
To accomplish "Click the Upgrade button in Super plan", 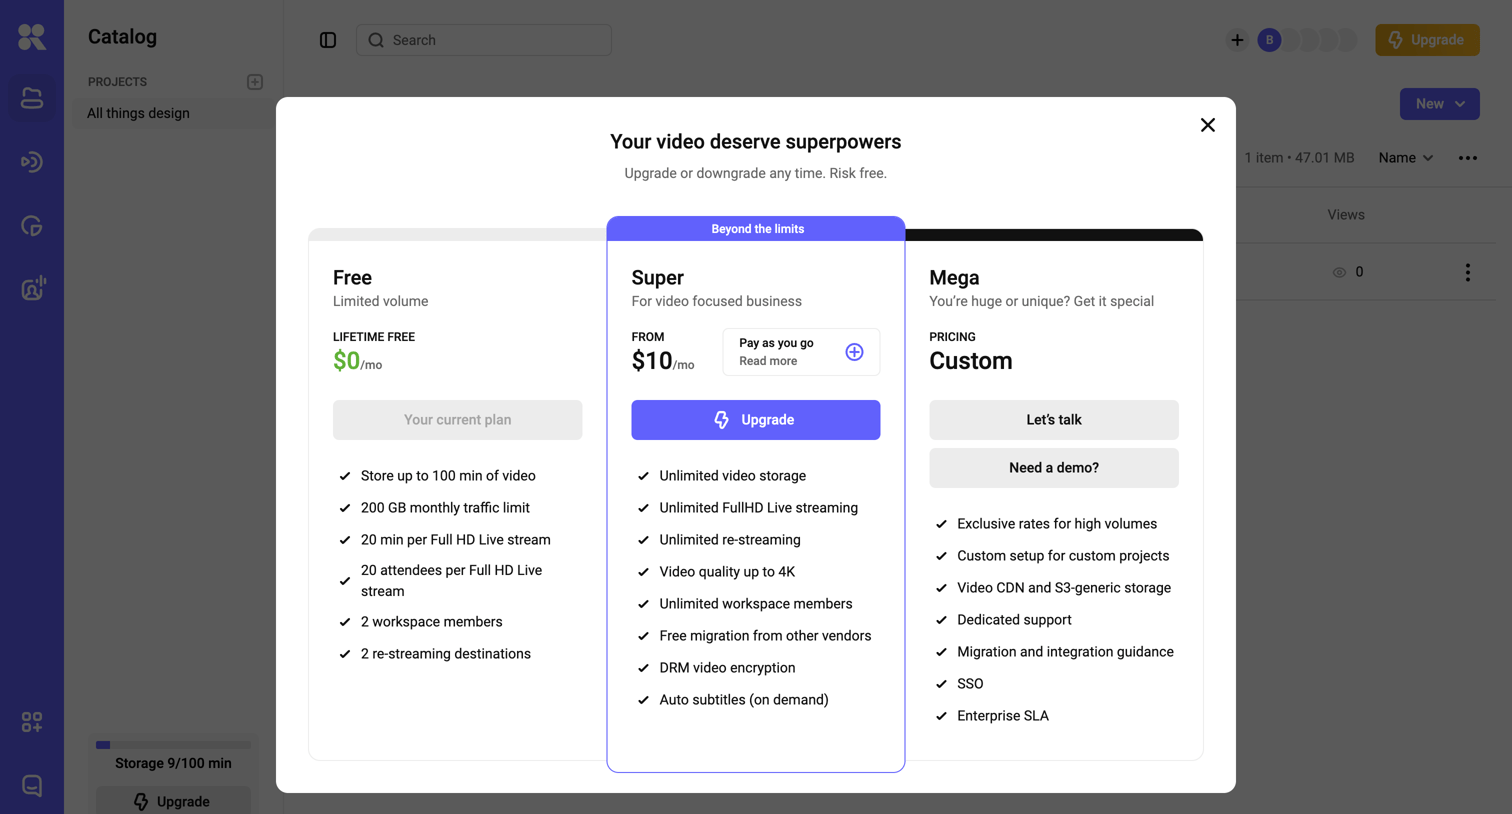I will point(755,420).
